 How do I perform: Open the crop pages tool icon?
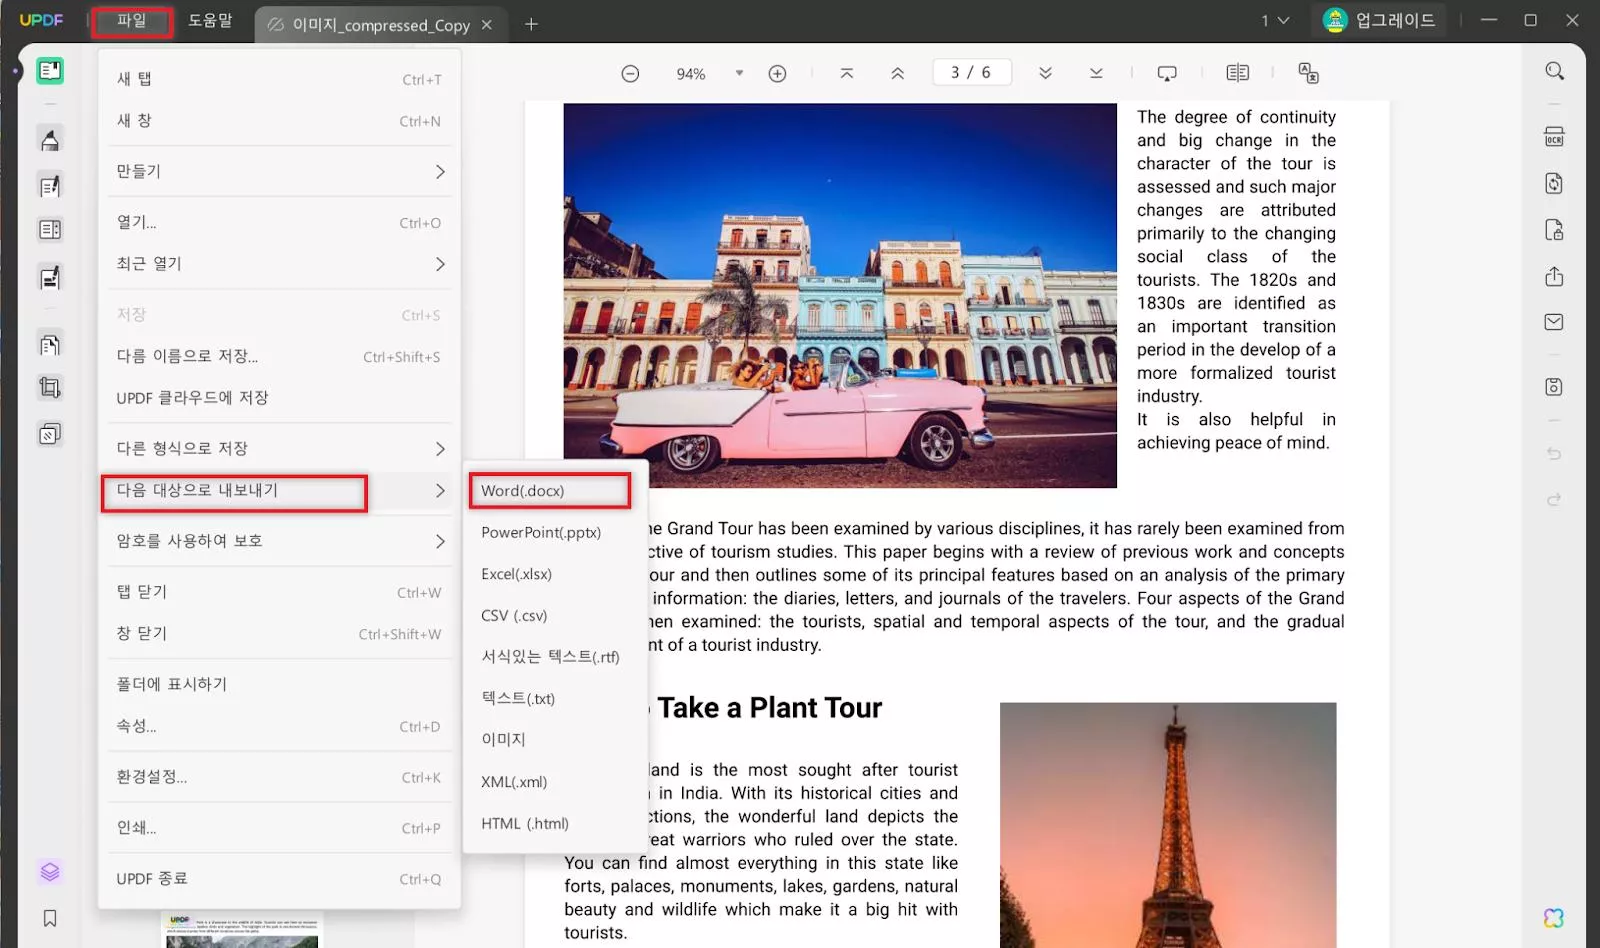click(x=50, y=388)
